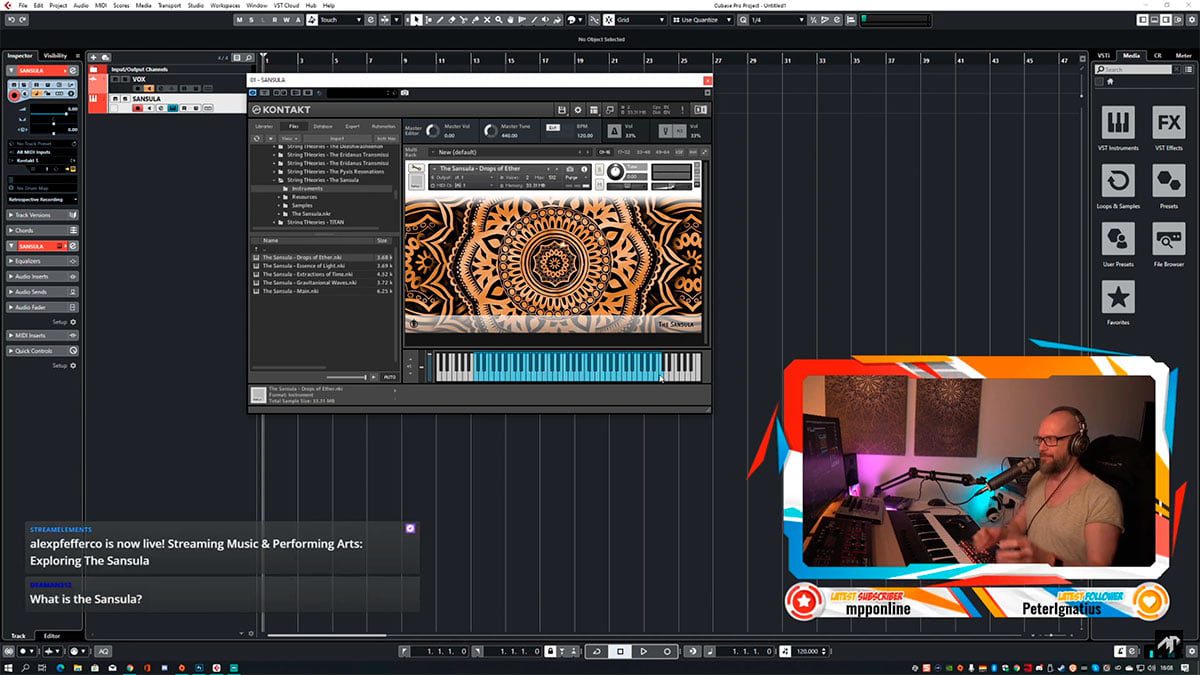1200x675 pixels.
Task: Open the Windows Start menu
Action: point(9,667)
